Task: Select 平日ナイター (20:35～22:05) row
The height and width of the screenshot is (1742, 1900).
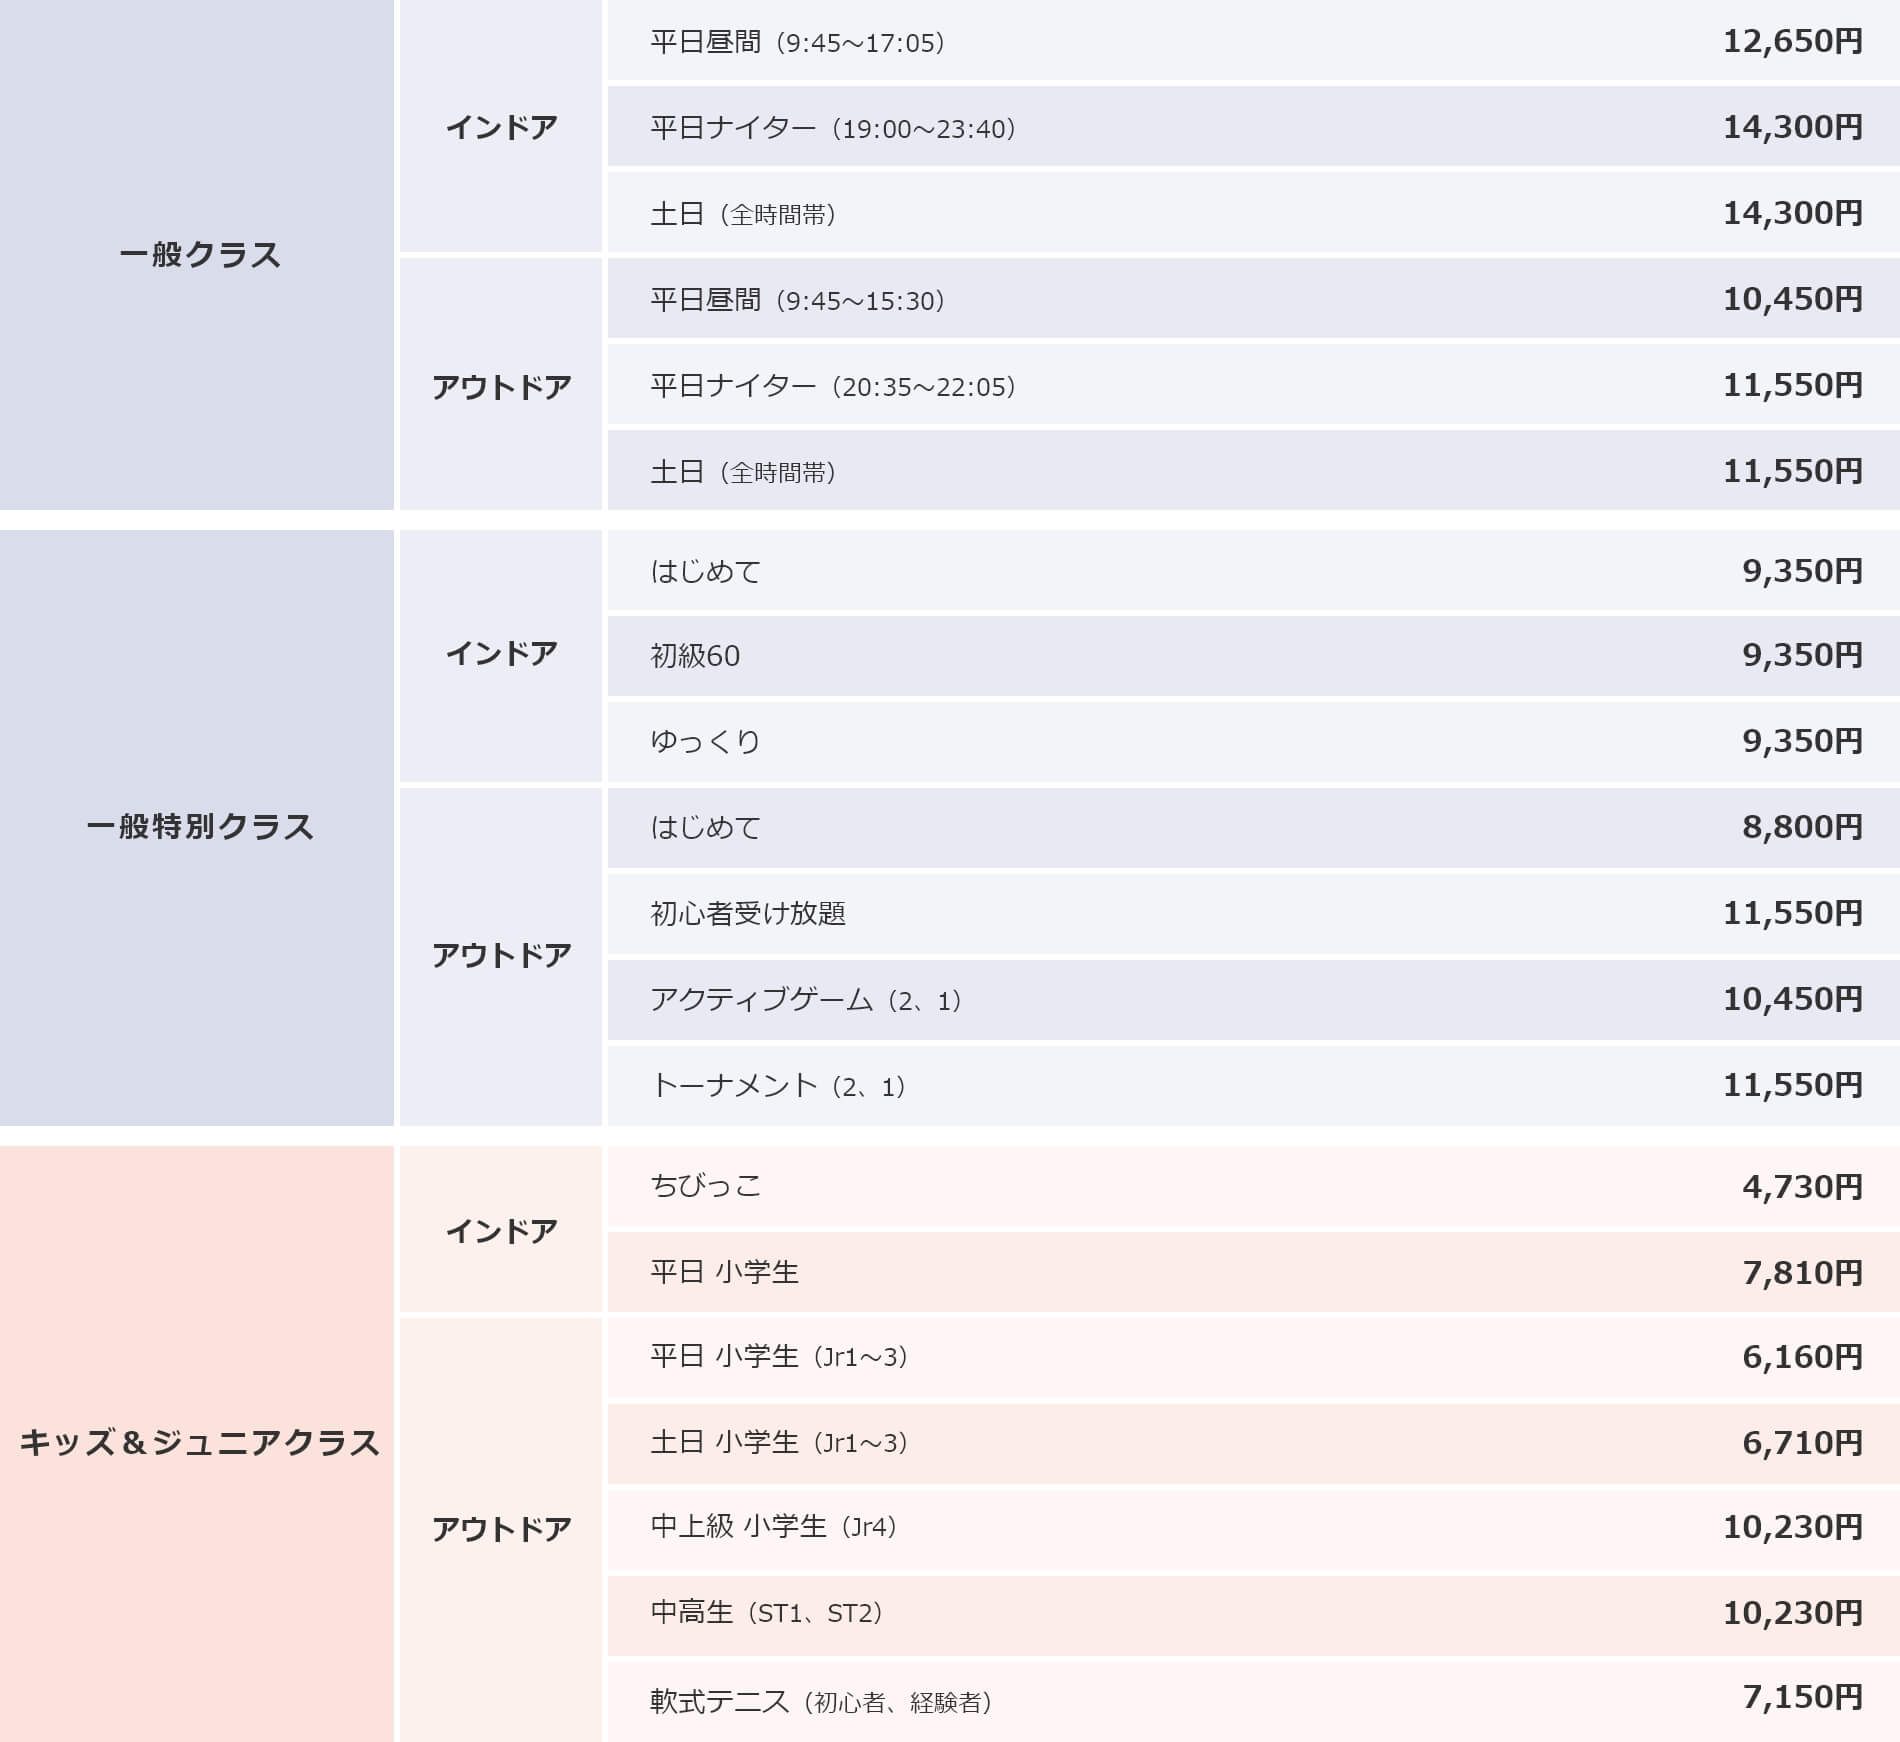Action: pyautogui.click(x=833, y=386)
